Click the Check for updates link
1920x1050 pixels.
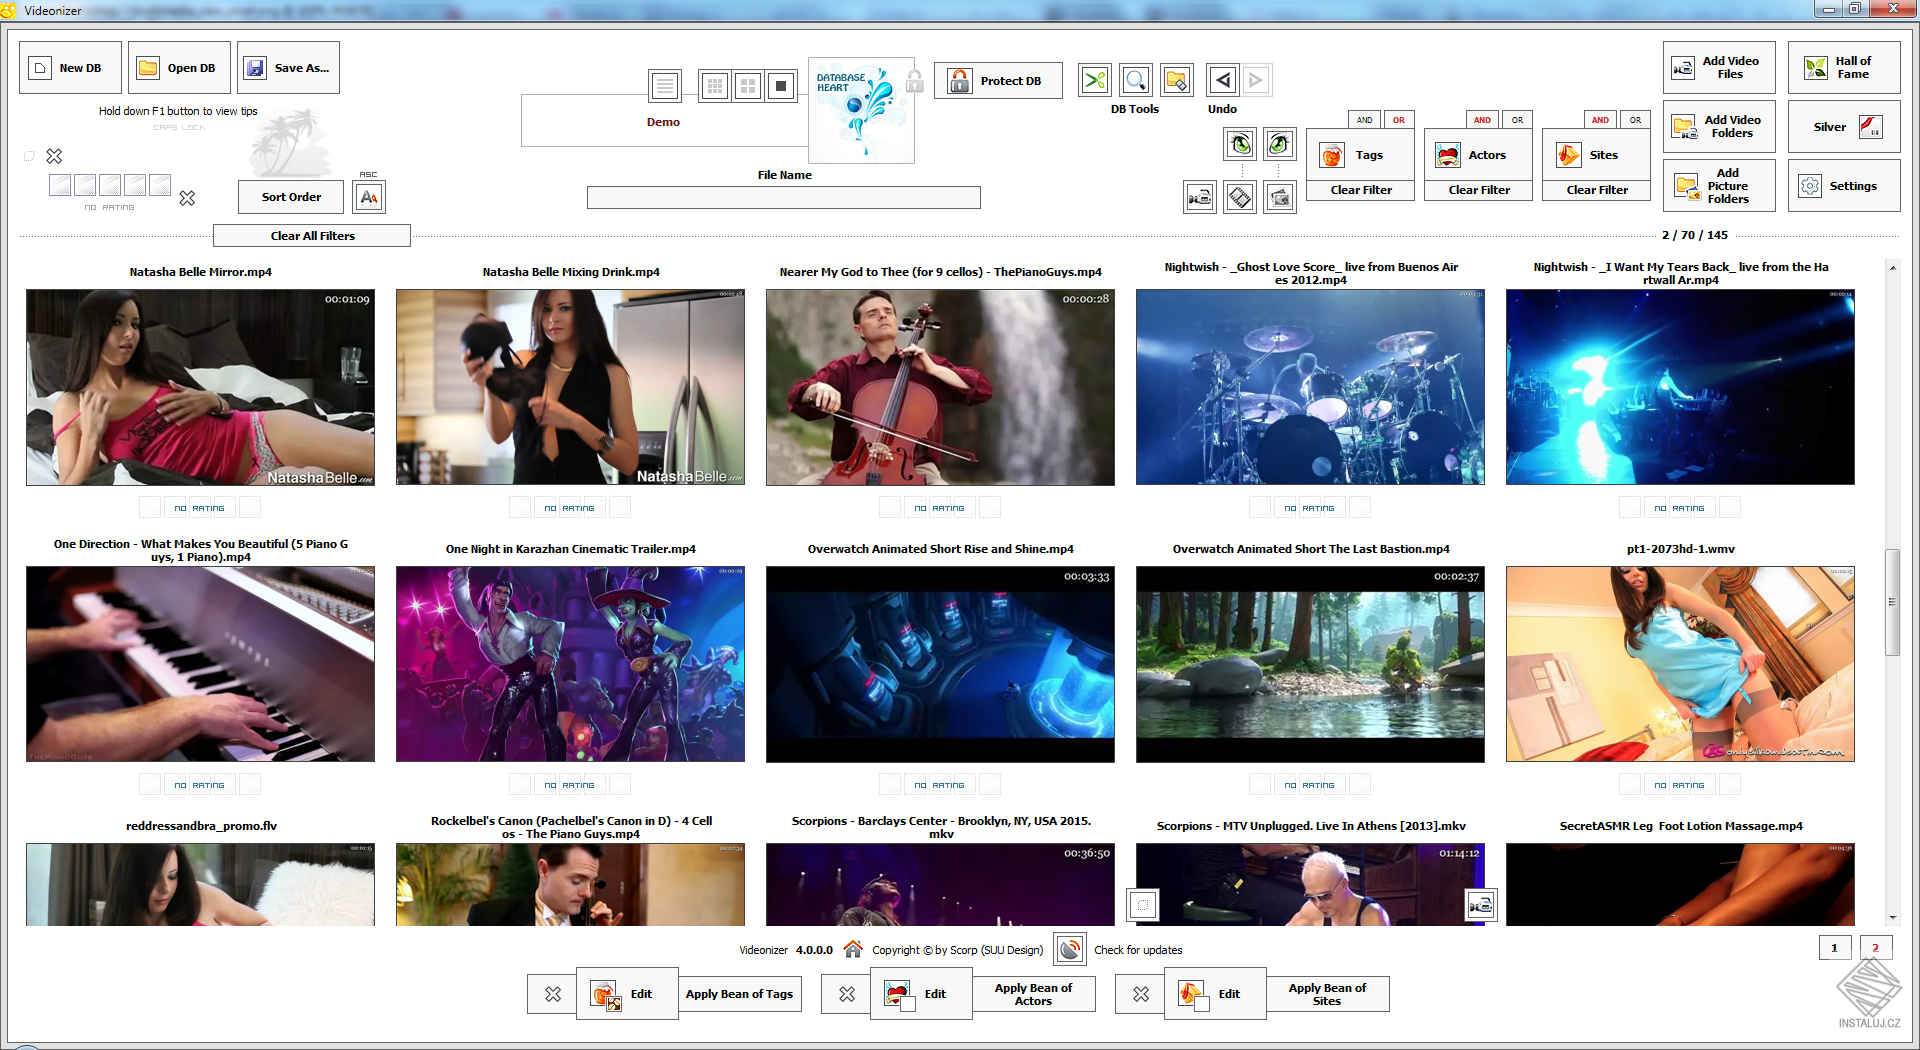click(1138, 950)
